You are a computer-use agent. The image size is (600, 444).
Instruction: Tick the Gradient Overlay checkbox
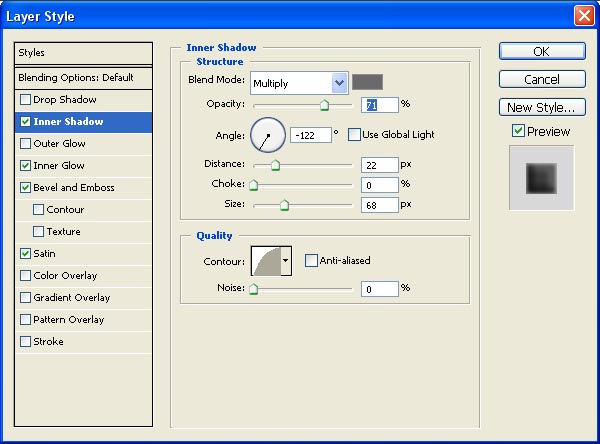tap(25, 297)
